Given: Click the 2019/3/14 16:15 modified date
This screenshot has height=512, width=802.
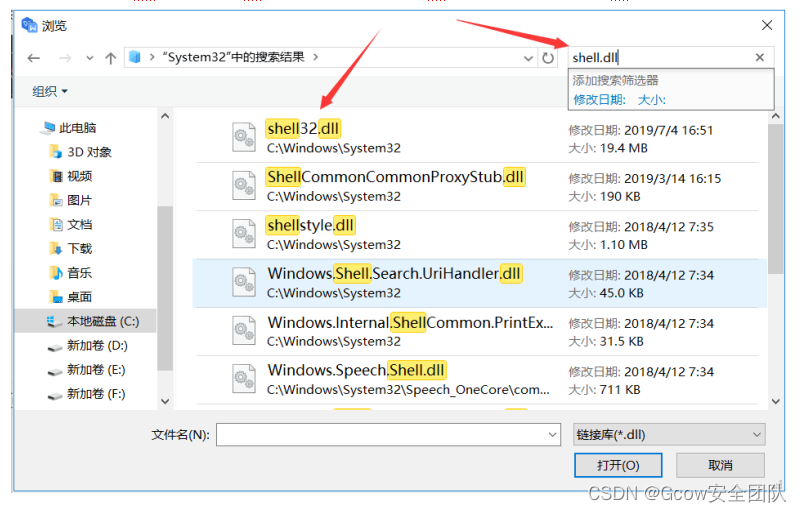Looking at the screenshot, I should coord(673,179).
